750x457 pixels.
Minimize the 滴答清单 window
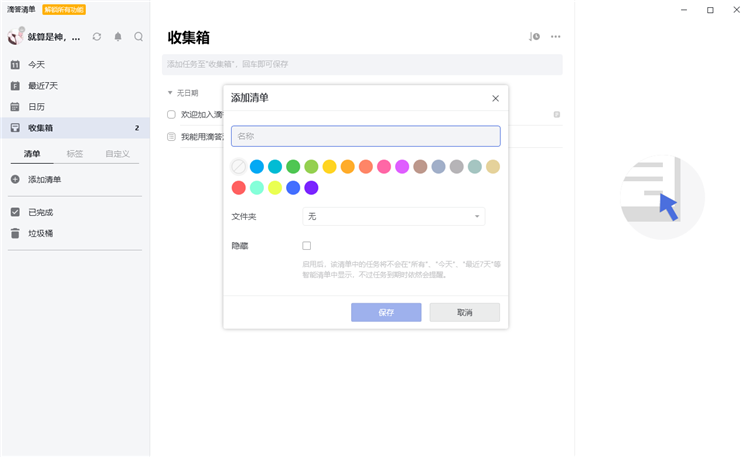click(x=684, y=10)
